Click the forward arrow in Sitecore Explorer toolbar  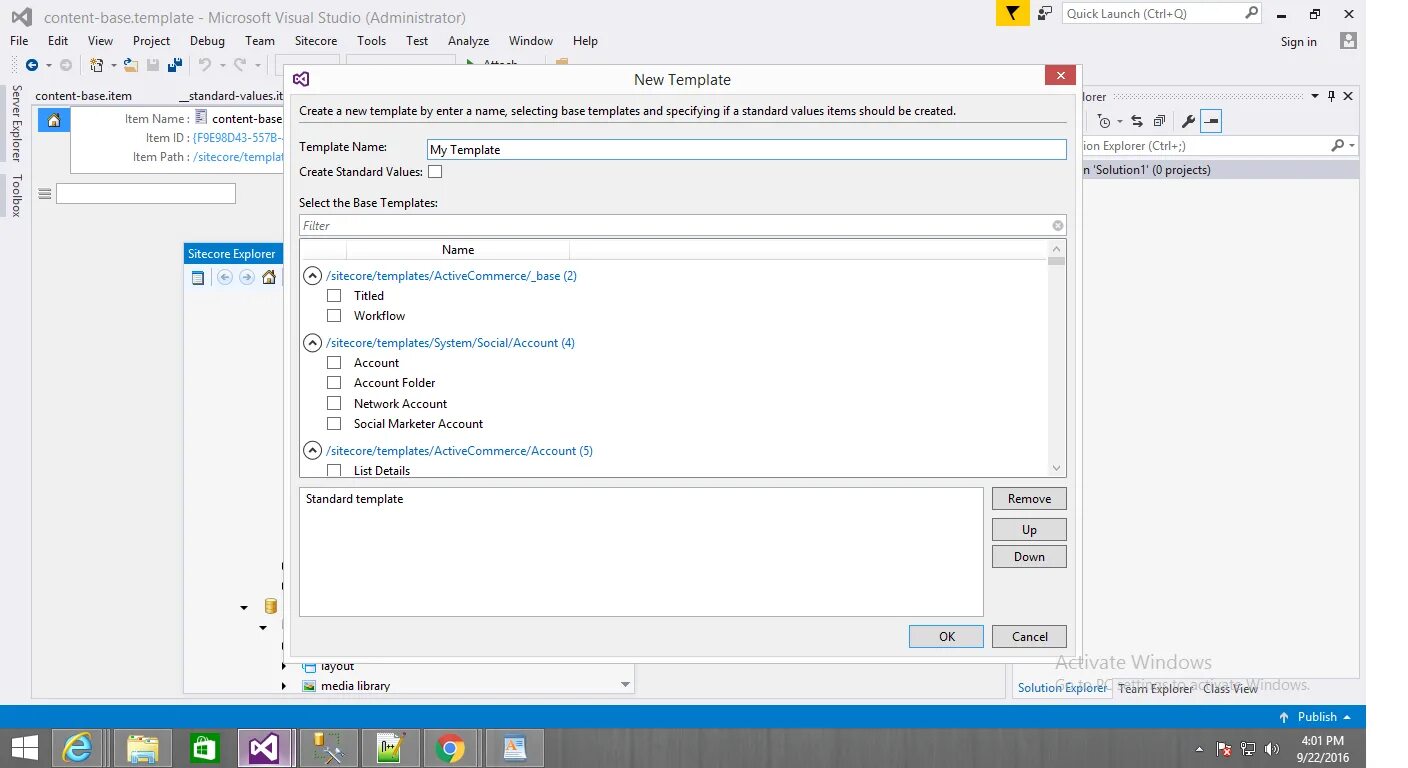(247, 277)
